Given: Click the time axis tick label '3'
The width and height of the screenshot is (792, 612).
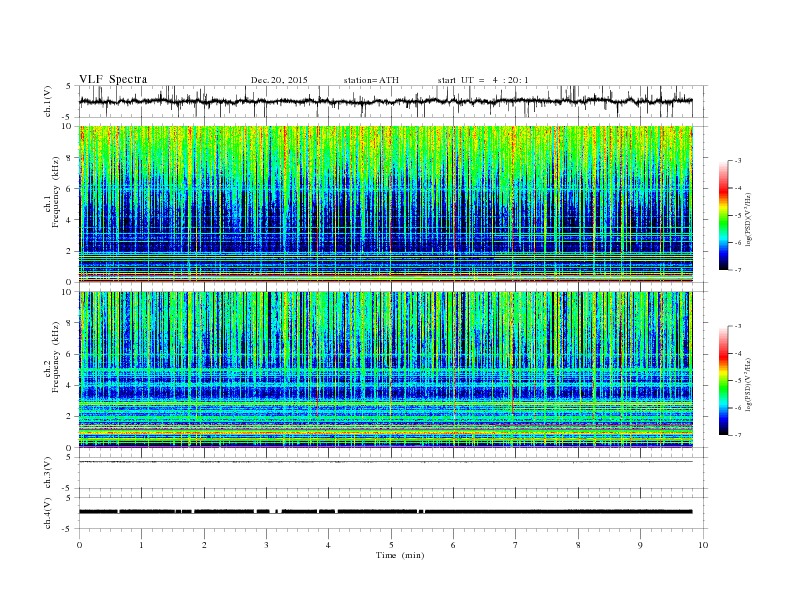Looking at the screenshot, I should (x=266, y=545).
